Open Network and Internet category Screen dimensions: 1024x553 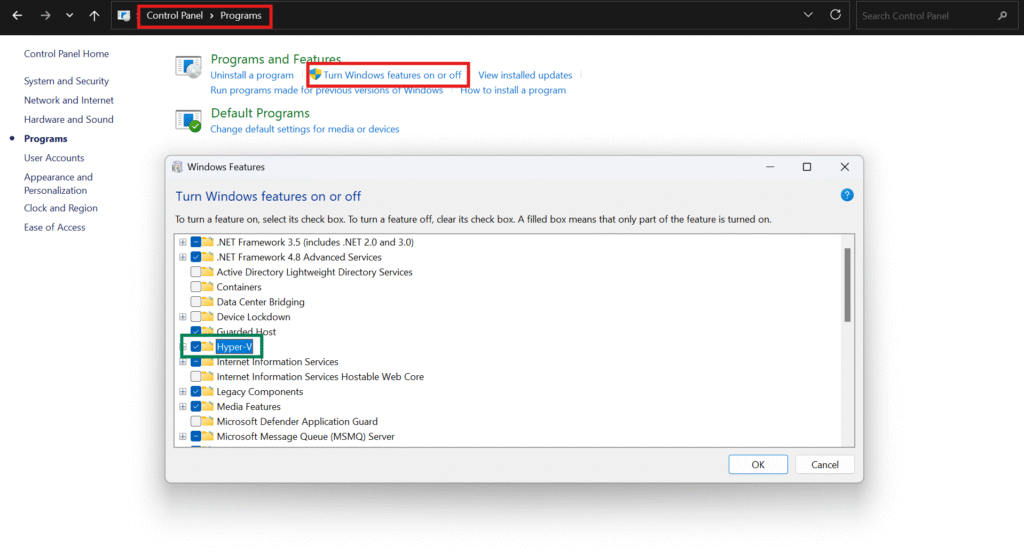[x=69, y=100]
